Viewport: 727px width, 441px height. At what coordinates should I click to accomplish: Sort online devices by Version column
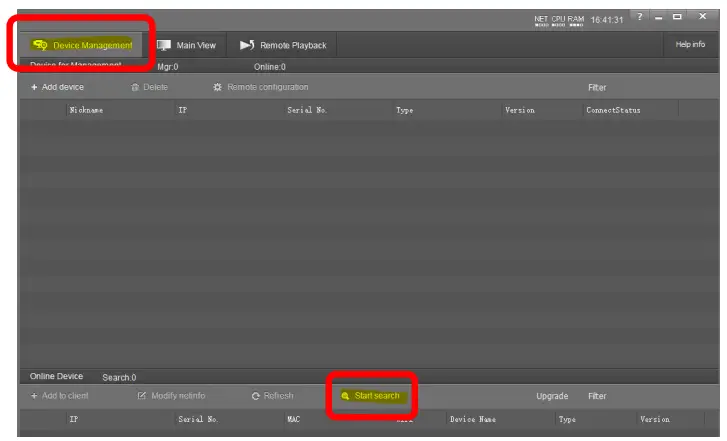coord(655,419)
